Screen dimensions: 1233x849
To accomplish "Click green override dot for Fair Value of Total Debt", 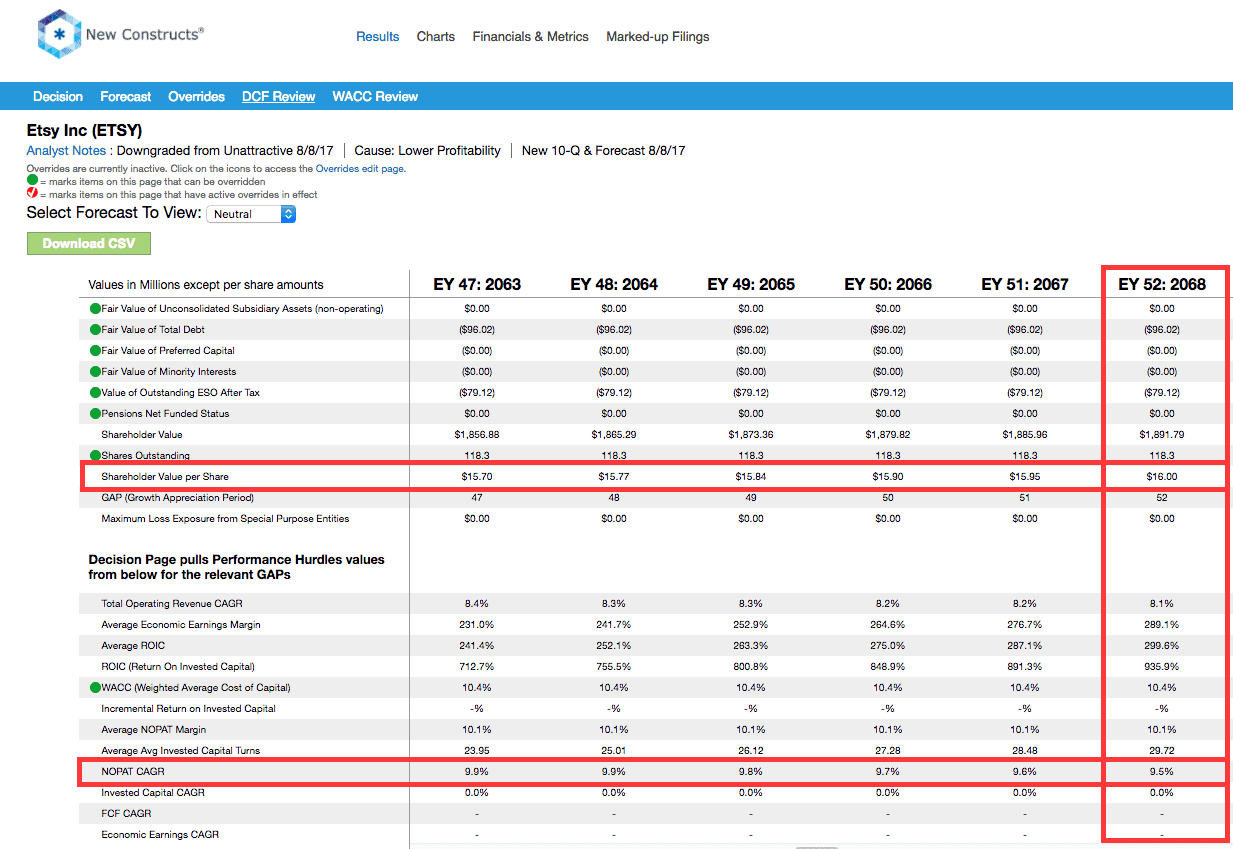I will pos(95,330).
